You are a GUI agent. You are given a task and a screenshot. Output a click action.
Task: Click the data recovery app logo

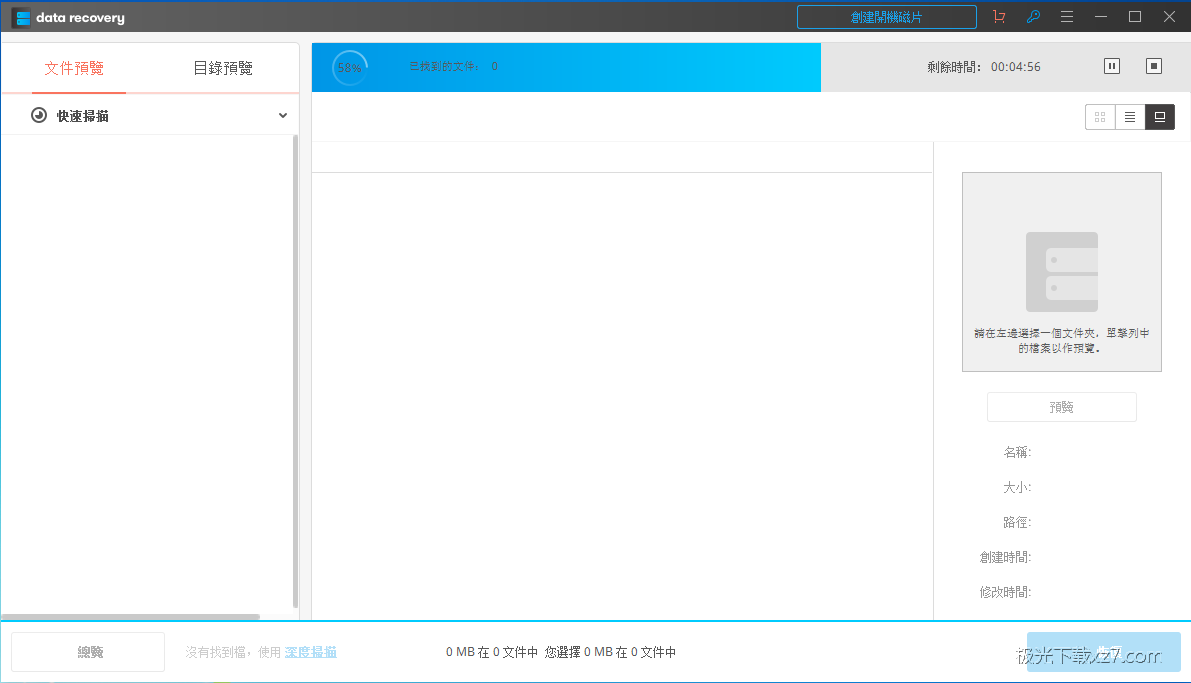point(22,17)
